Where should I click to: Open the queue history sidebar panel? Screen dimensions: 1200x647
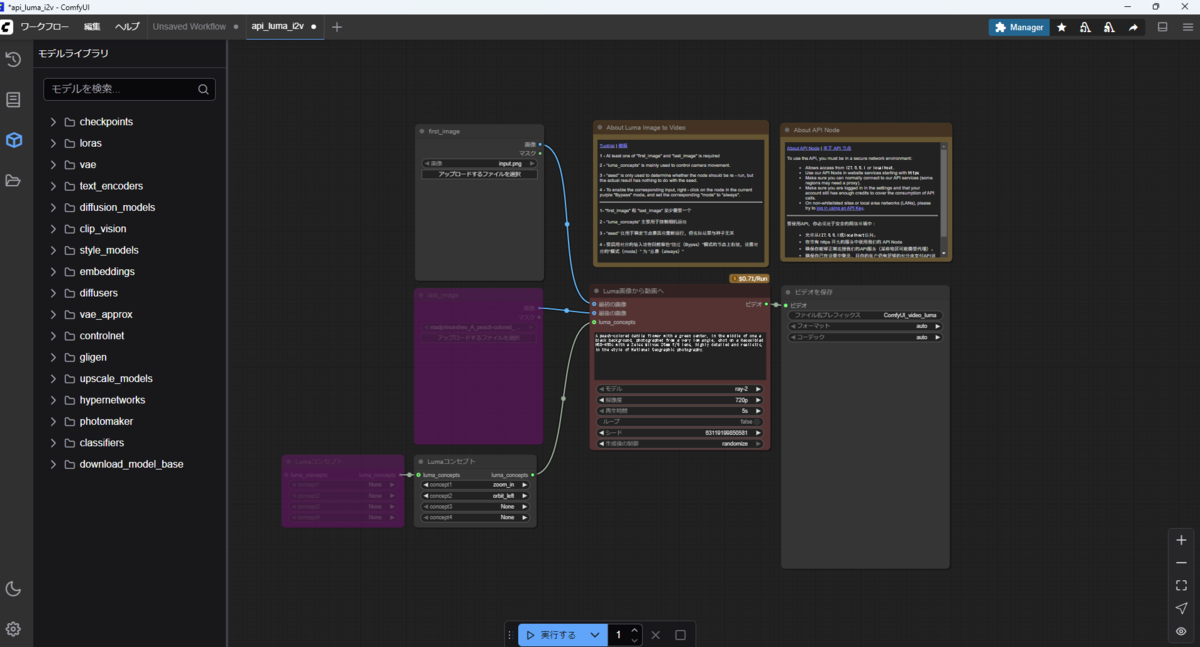click(x=13, y=59)
